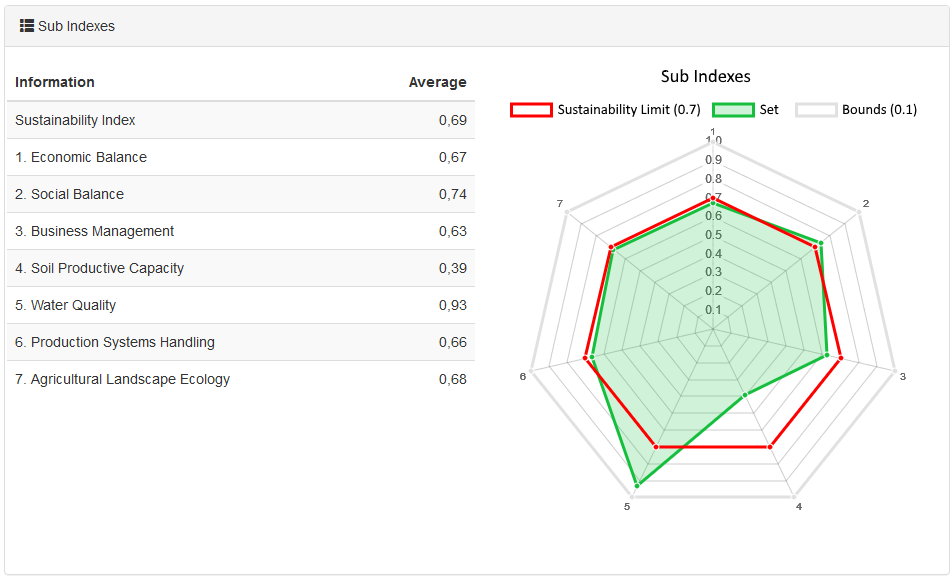Select the Water Quality row
The height and width of the screenshot is (581, 952).
240,305
